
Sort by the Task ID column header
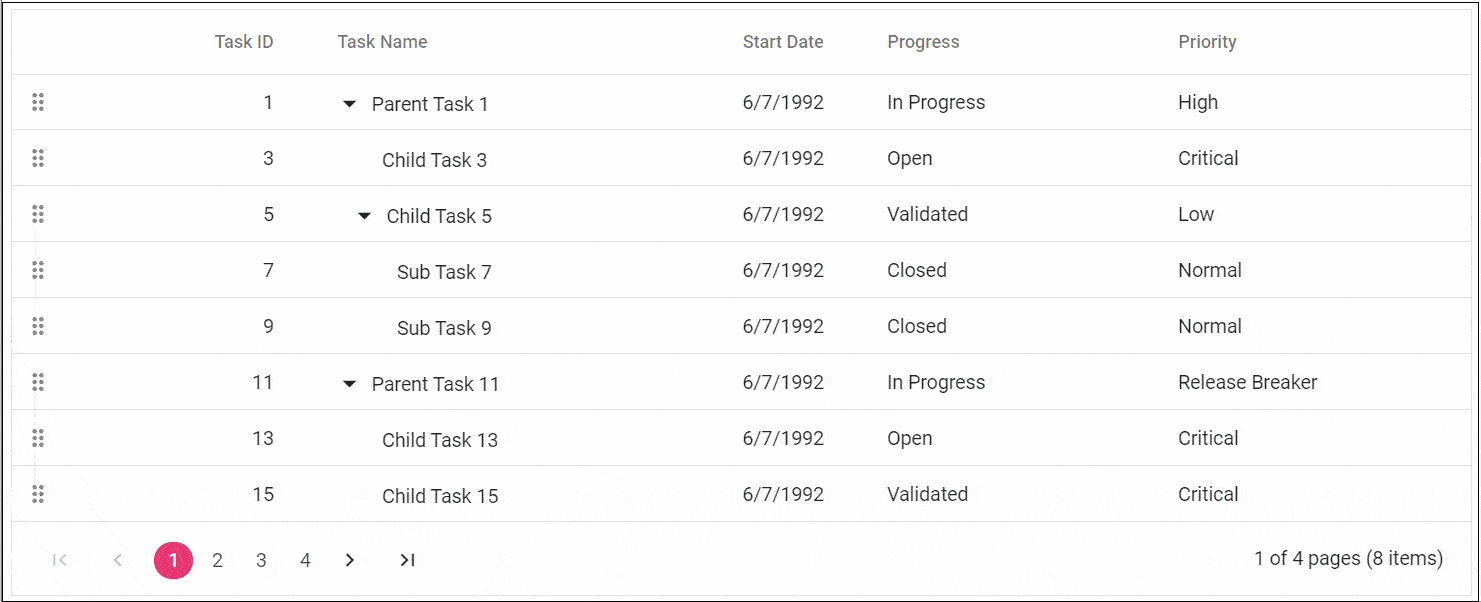click(x=244, y=42)
